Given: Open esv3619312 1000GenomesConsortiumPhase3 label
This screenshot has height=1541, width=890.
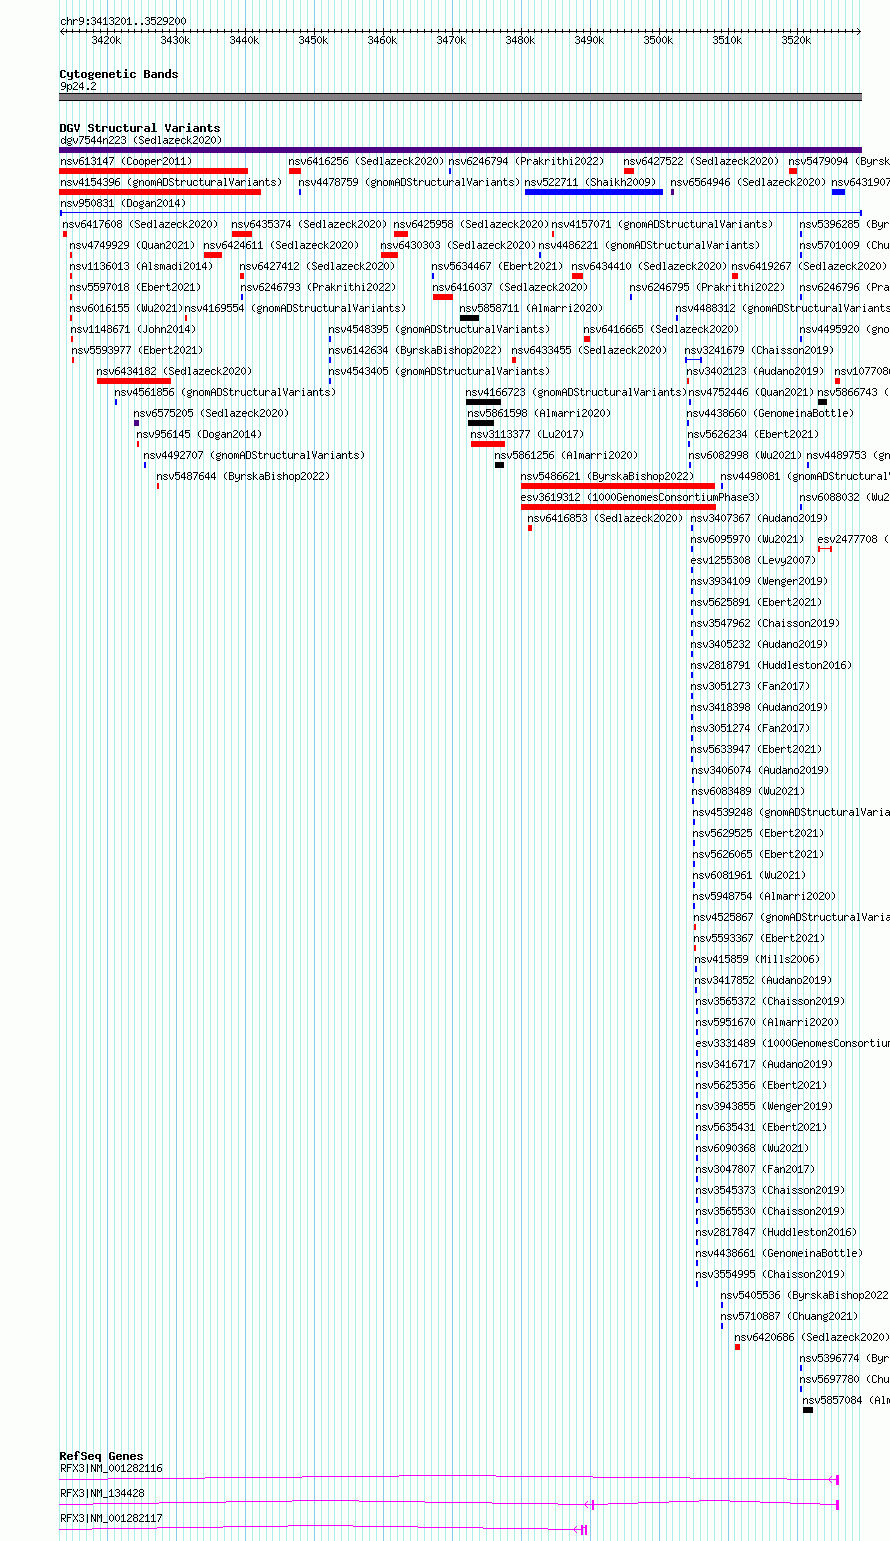Looking at the screenshot, I should (x=640, y=497).
